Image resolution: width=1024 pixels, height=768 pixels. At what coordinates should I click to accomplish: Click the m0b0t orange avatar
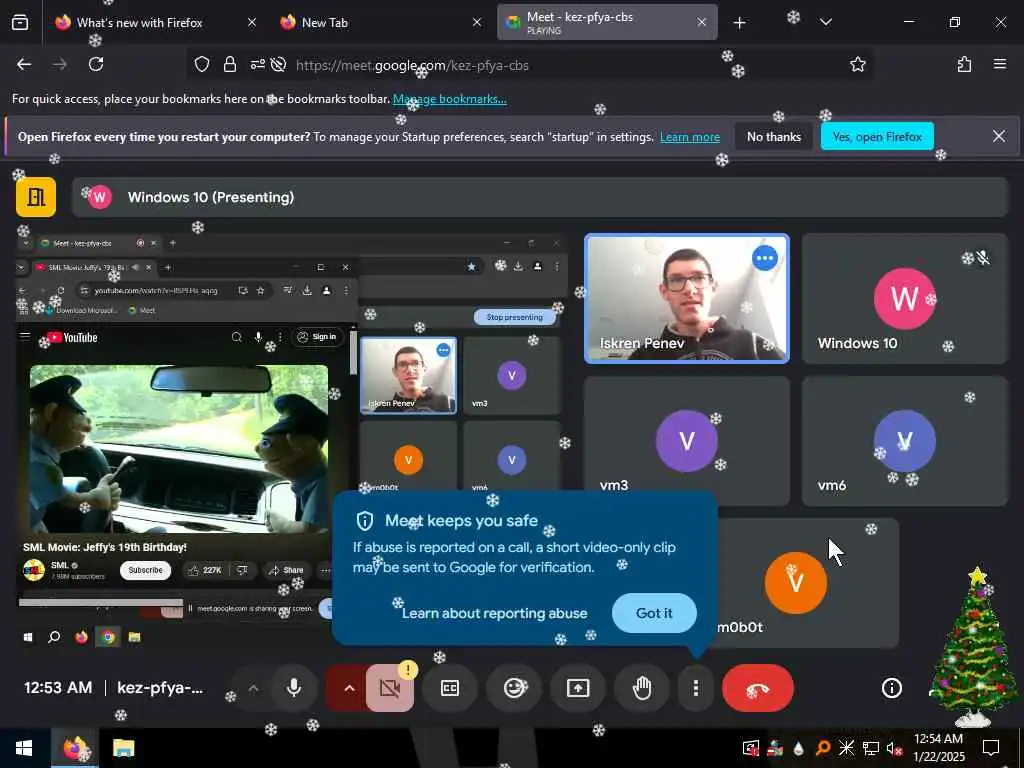795,583
